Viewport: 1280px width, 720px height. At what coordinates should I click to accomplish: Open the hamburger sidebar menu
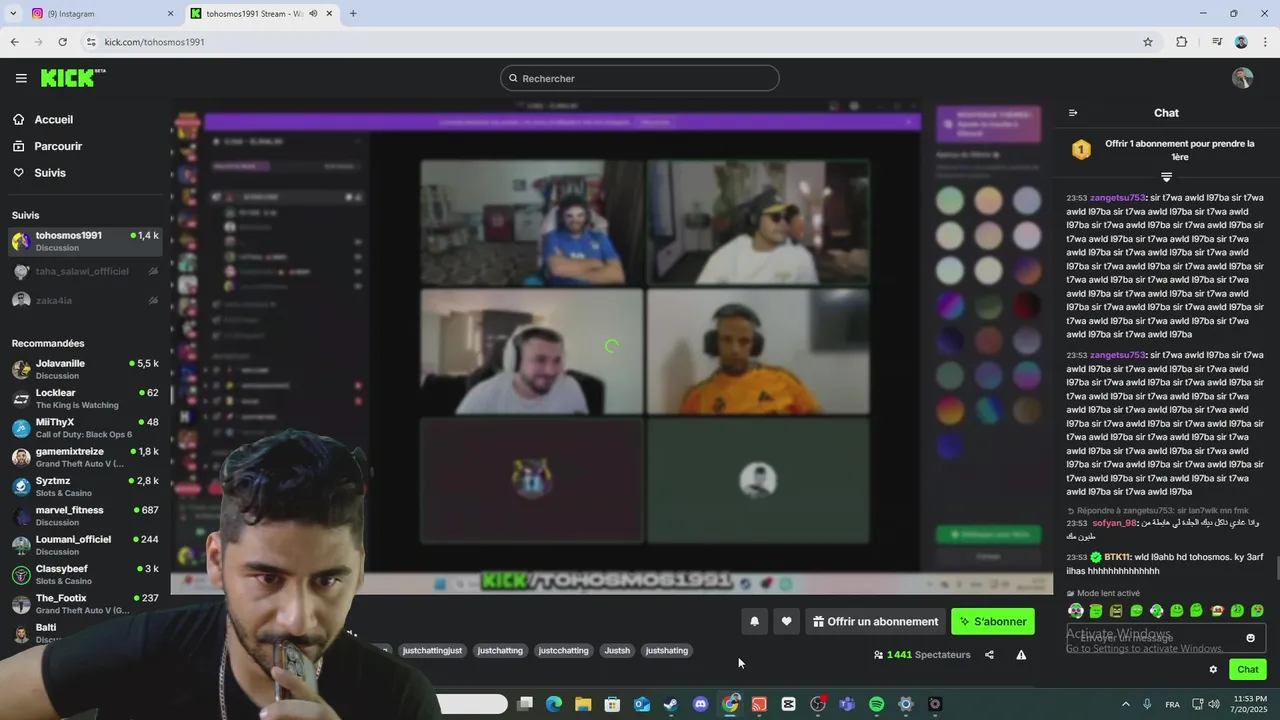point(21,78)
